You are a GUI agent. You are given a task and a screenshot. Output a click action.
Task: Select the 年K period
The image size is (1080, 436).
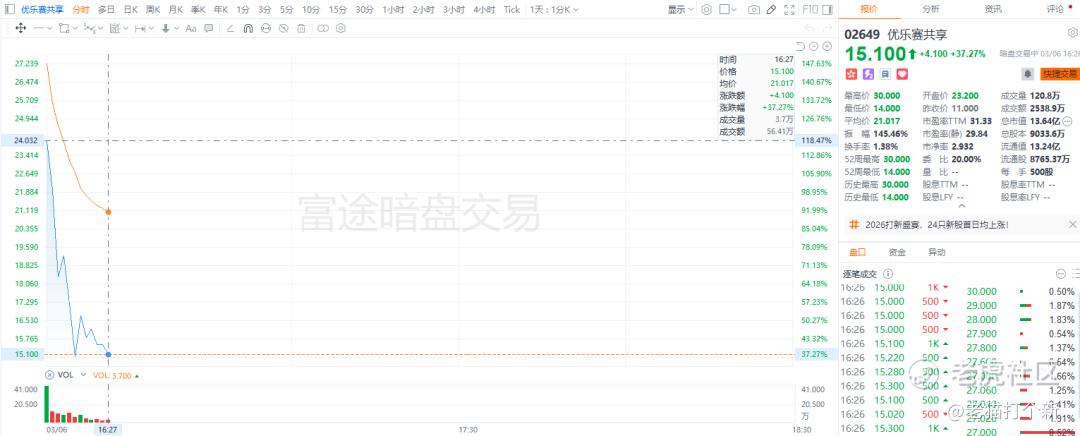tap(220, 10)
